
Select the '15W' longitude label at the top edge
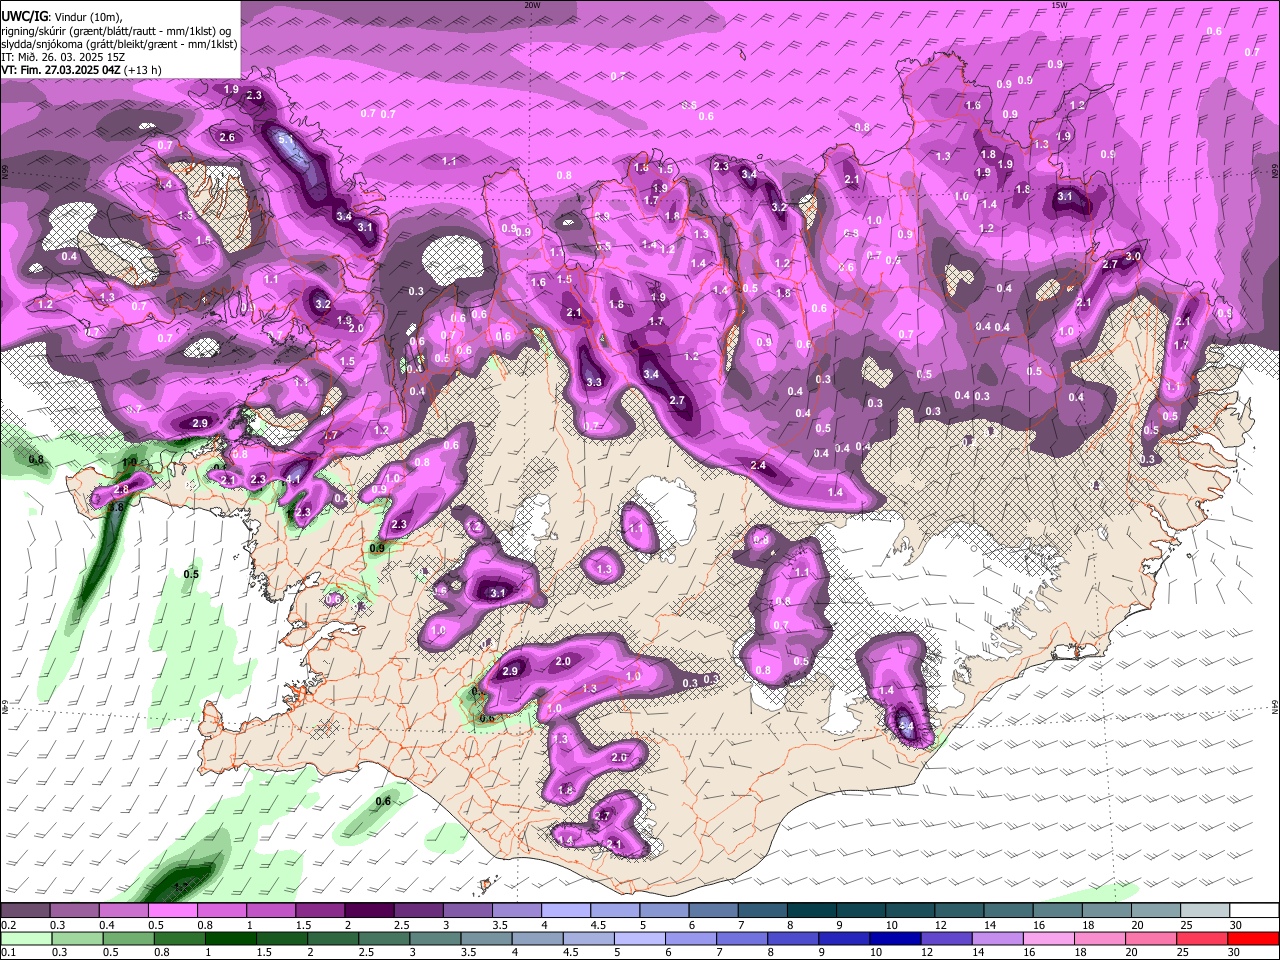click(1059, 5)
